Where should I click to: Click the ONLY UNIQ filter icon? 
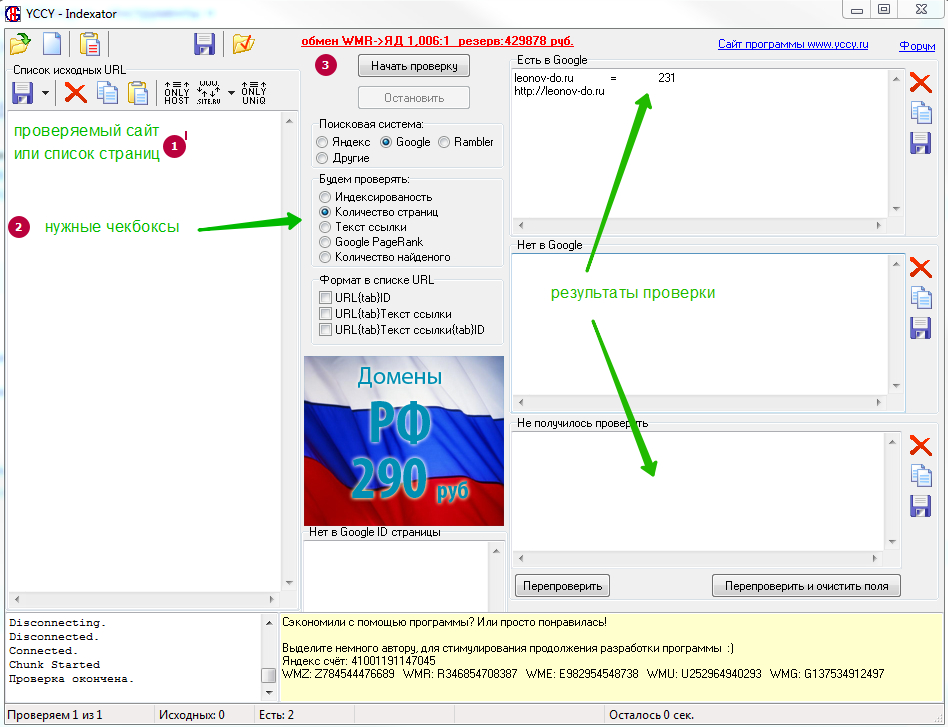253,93
